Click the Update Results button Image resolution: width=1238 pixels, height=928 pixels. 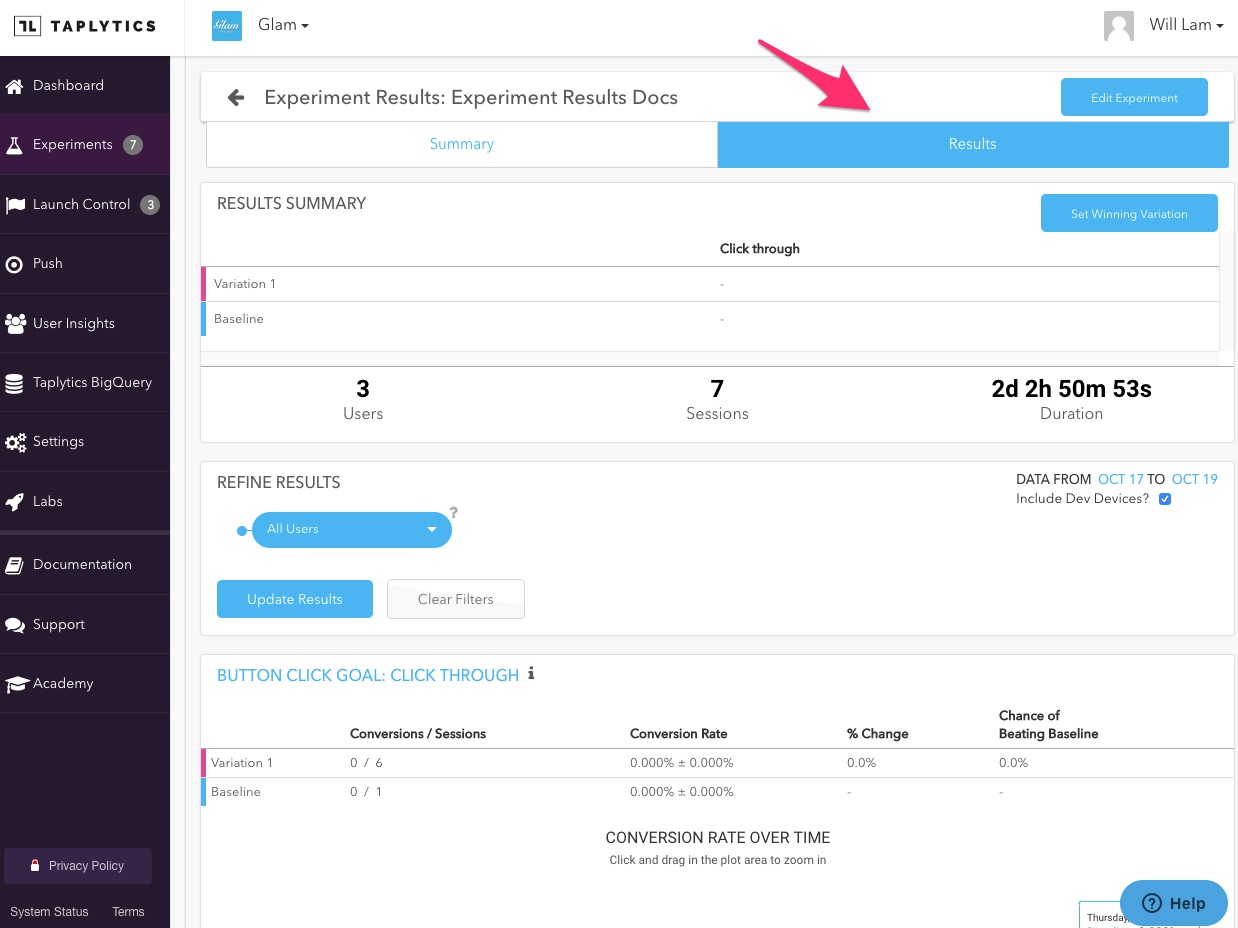295,599
